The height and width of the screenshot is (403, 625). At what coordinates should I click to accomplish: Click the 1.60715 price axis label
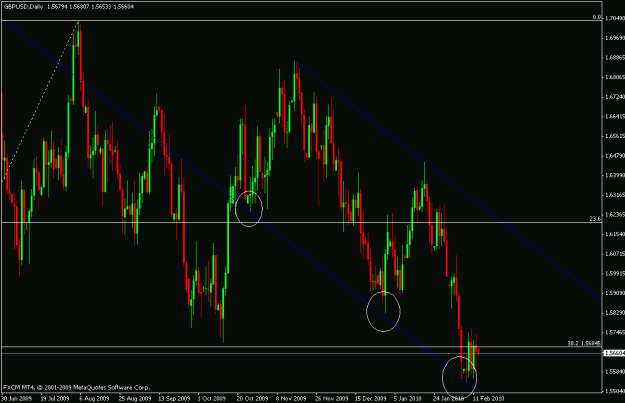pyautogui.click(x=615, y=254)
